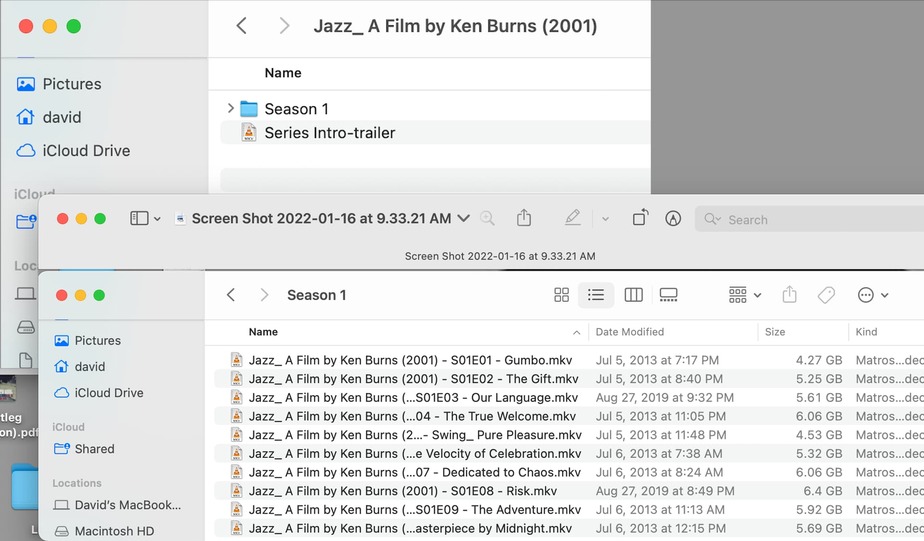Toggle sort direction arrow in Name column
Viewport: 924px width, 541px height.
coord(576,333)
